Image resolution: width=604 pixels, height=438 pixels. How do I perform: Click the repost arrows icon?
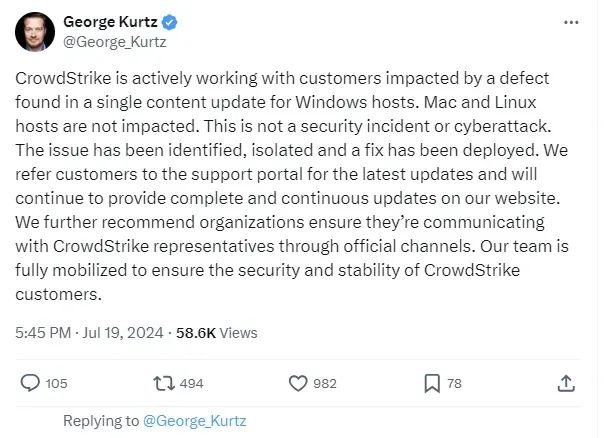click(162, 382)
